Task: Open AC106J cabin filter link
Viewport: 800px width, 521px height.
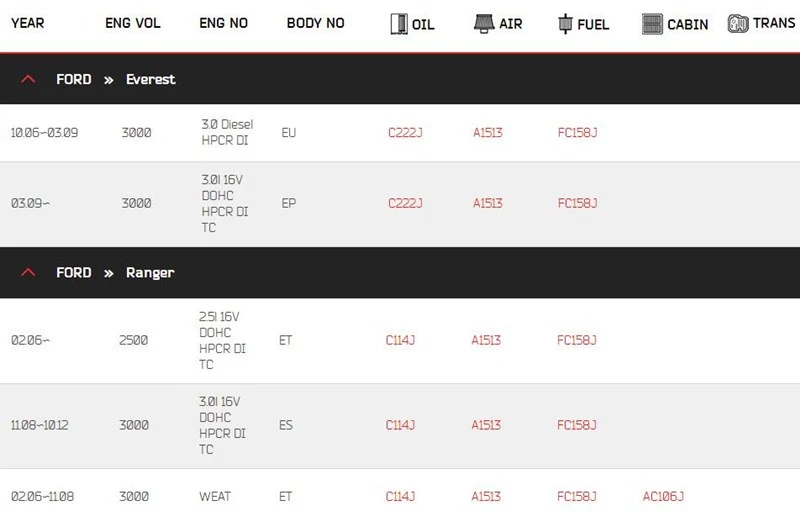Action: click(x=663, y=496)
